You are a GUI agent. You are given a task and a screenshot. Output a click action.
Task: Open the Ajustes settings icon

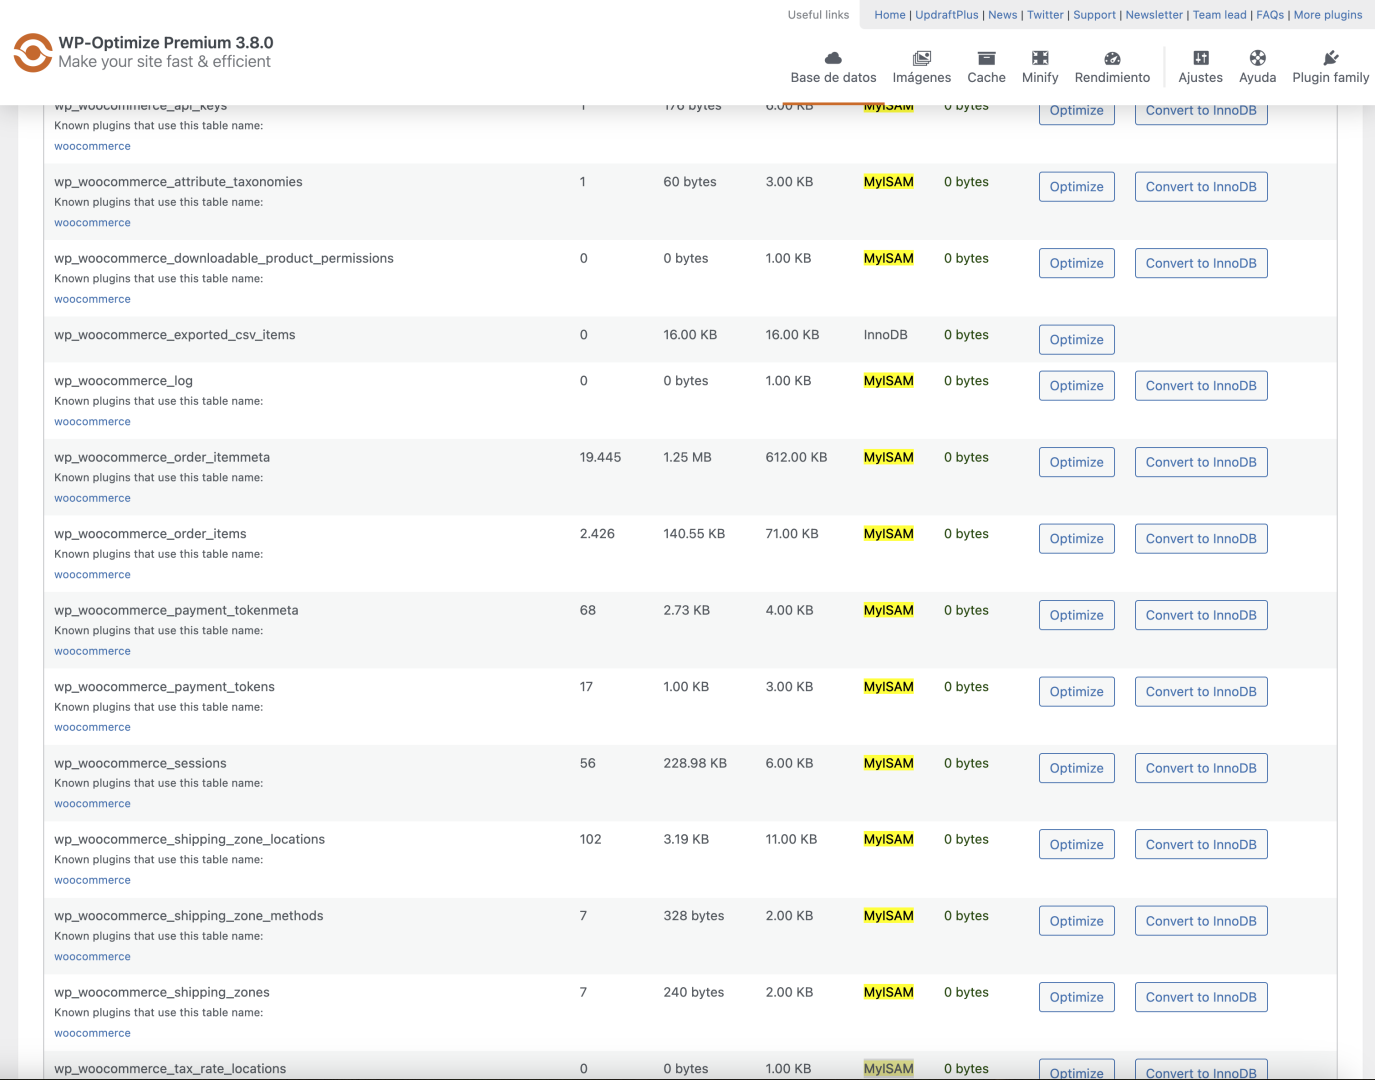1201,58
